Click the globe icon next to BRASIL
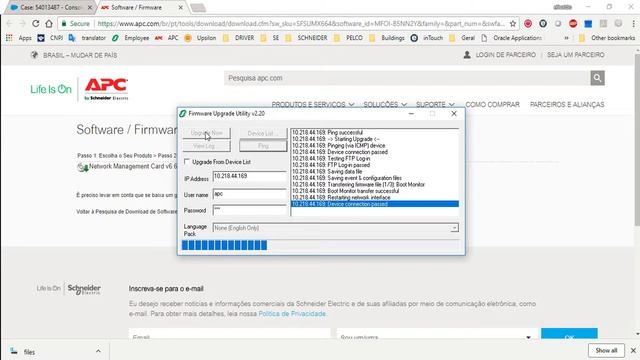 pyautogui.click(x=34, y=55)
